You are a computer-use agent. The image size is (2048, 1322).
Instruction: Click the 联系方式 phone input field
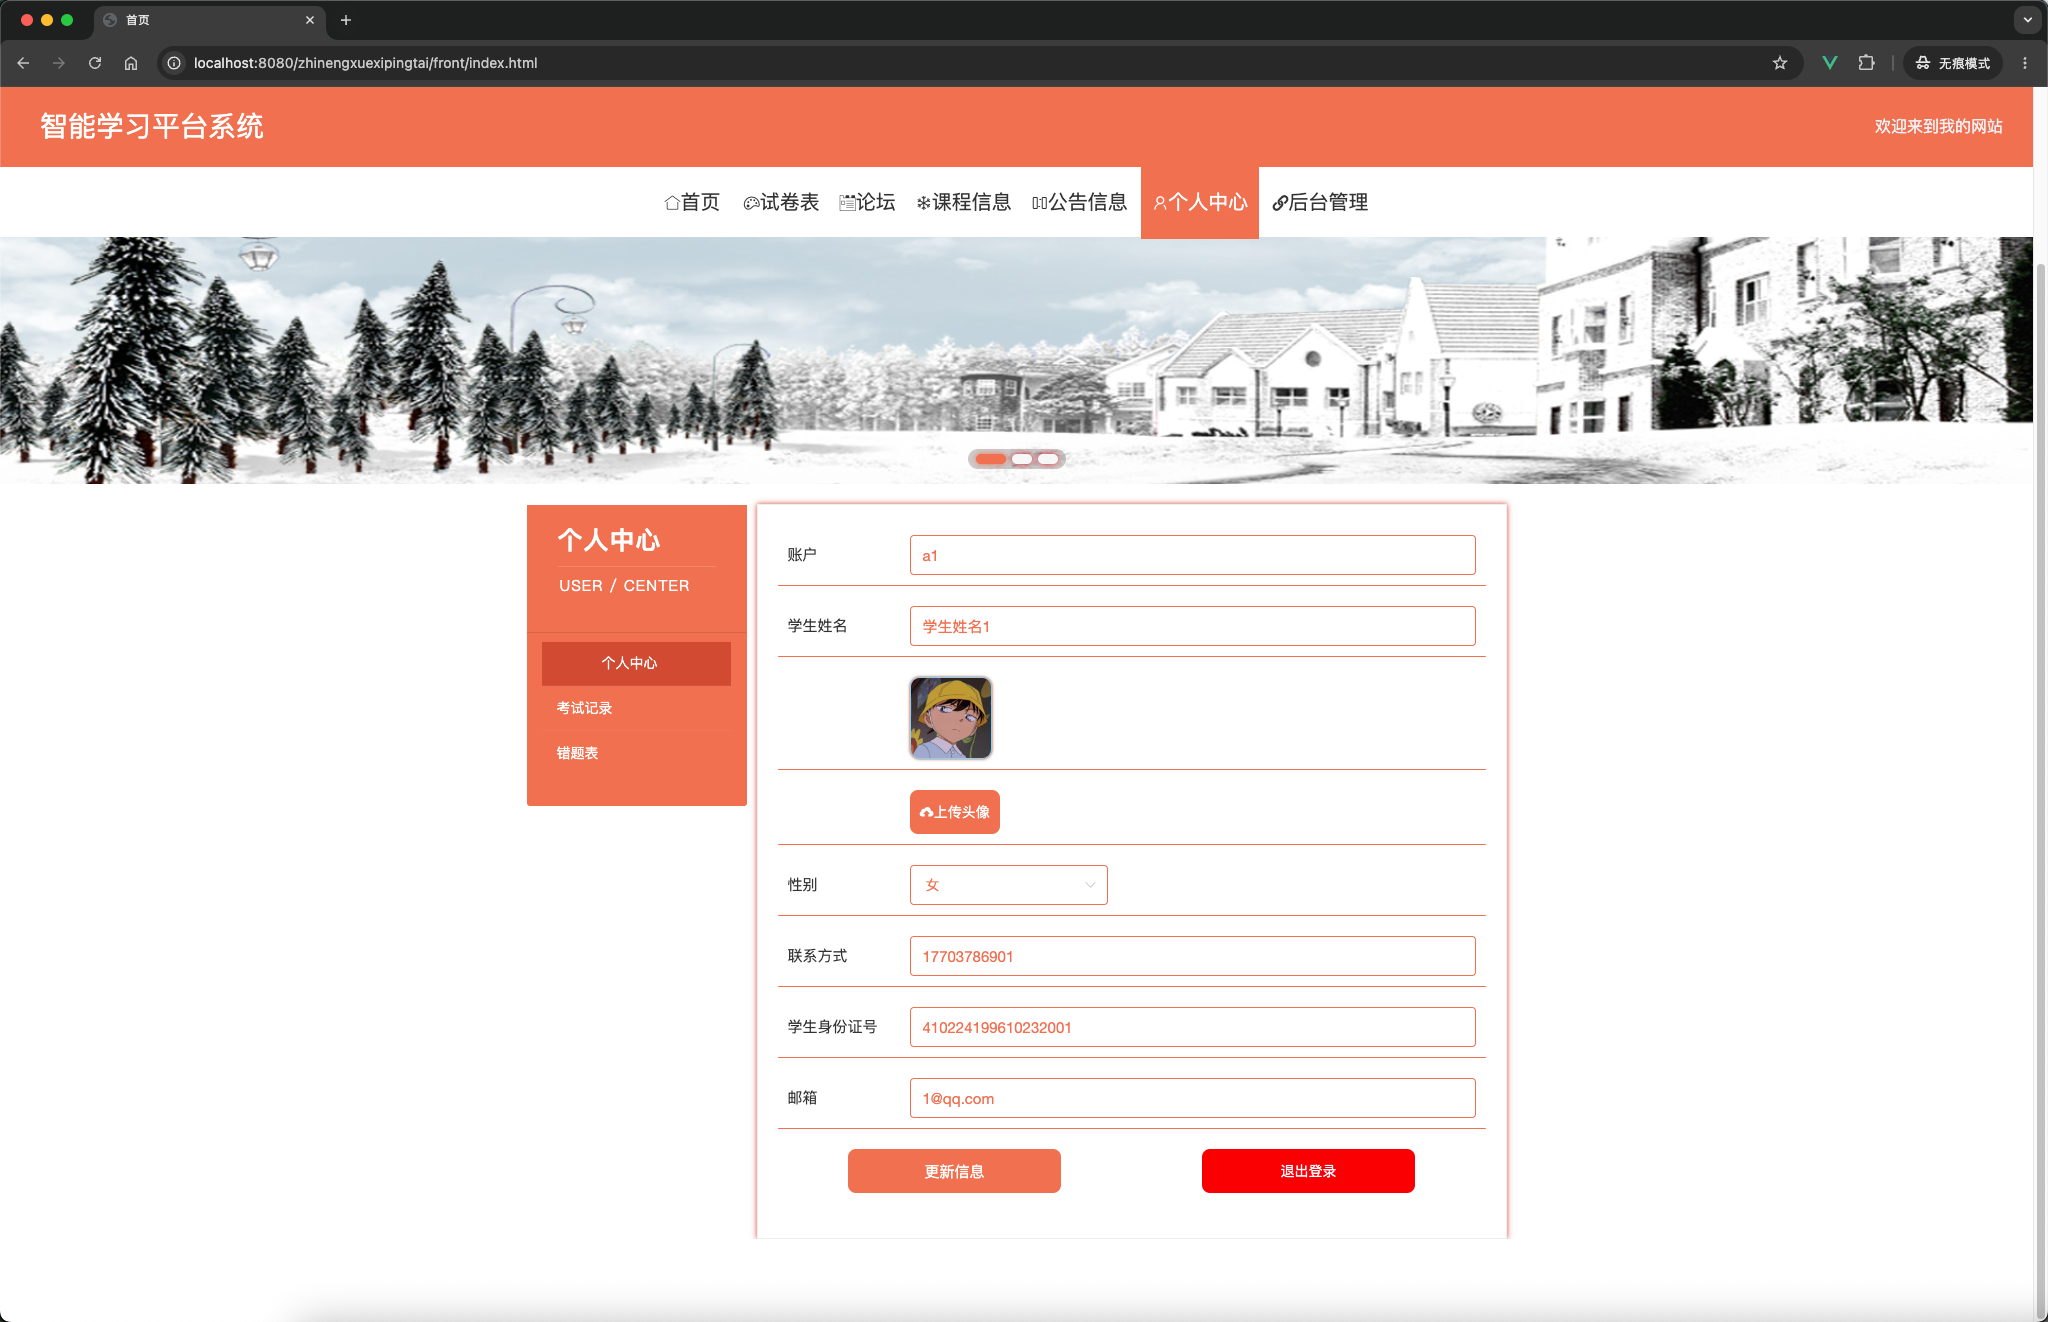point(1192,956)
